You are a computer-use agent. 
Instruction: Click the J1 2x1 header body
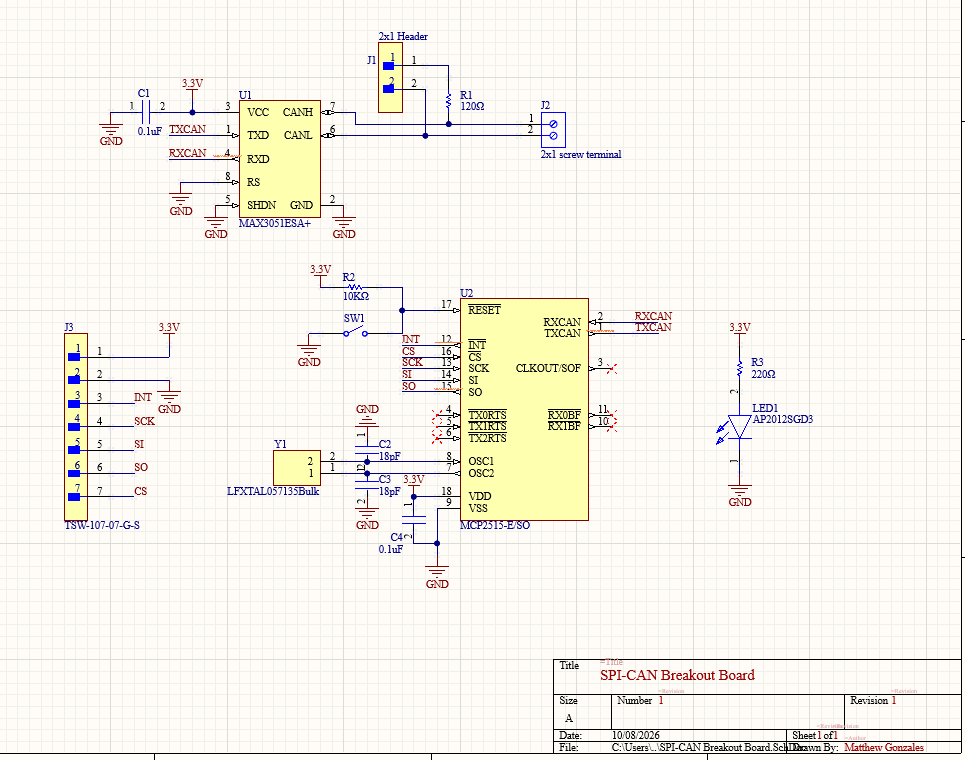[x=390, y=78]
